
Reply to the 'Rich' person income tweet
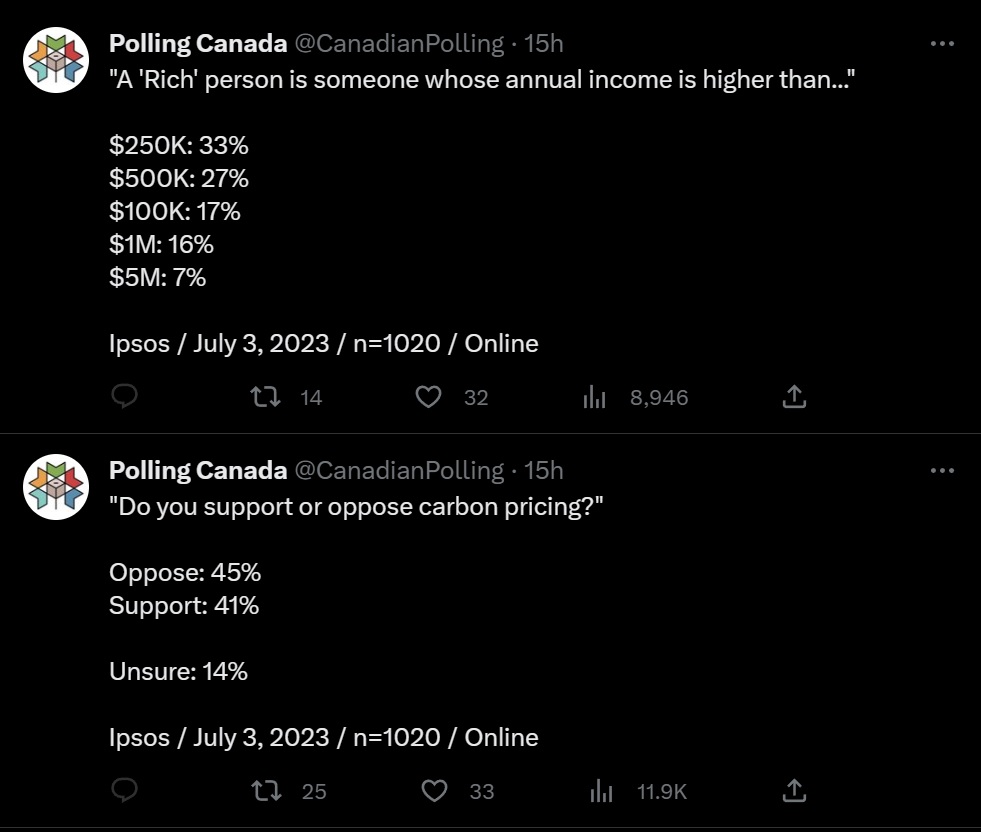pos(123,397)
